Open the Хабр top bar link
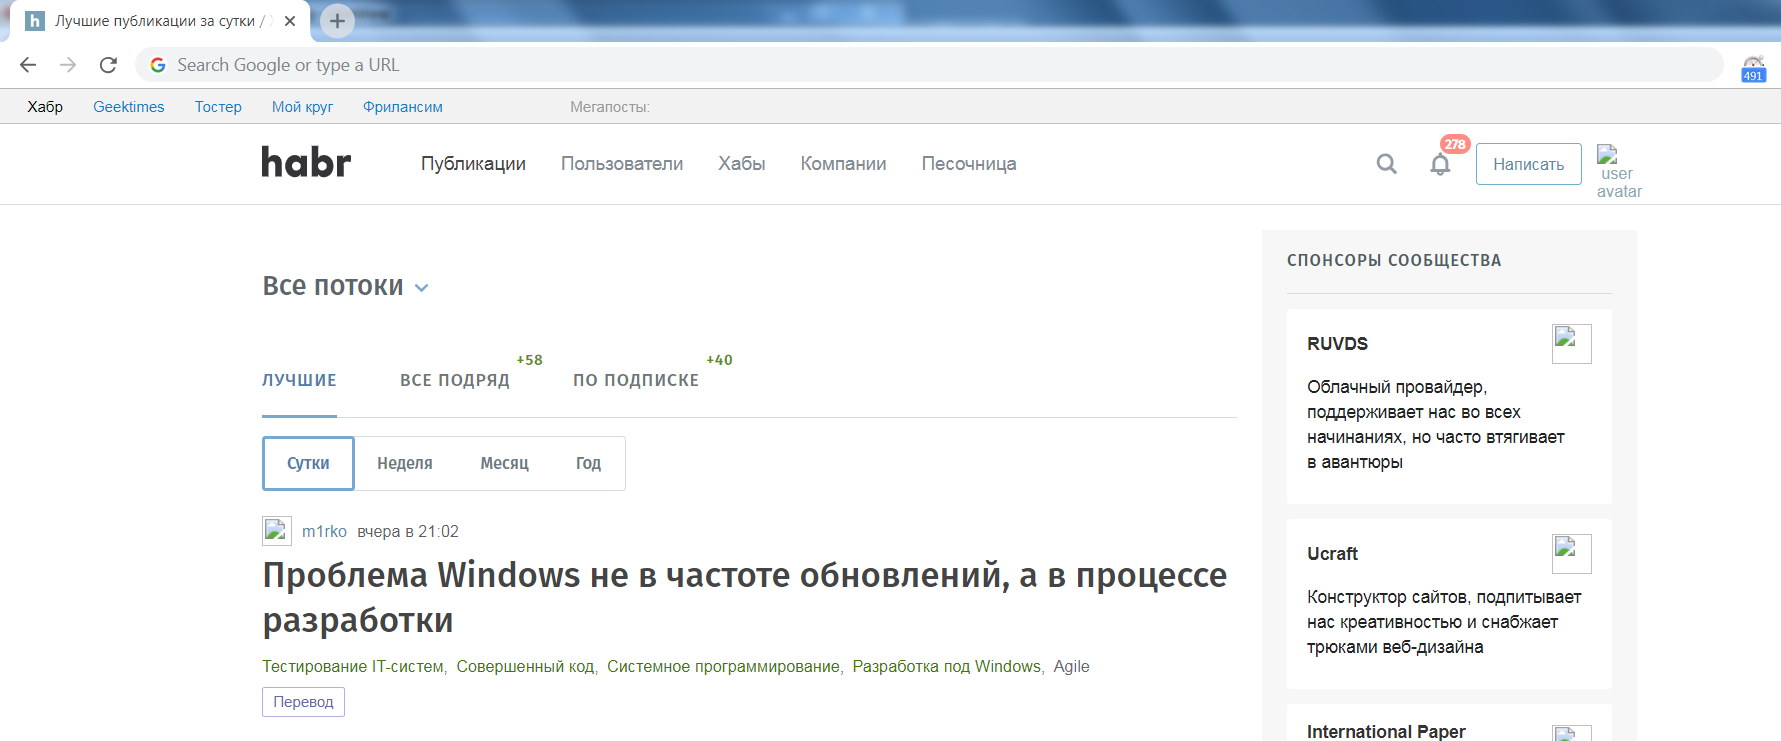Viewport: 1781px width, 741px height. [x=45, y=107]
